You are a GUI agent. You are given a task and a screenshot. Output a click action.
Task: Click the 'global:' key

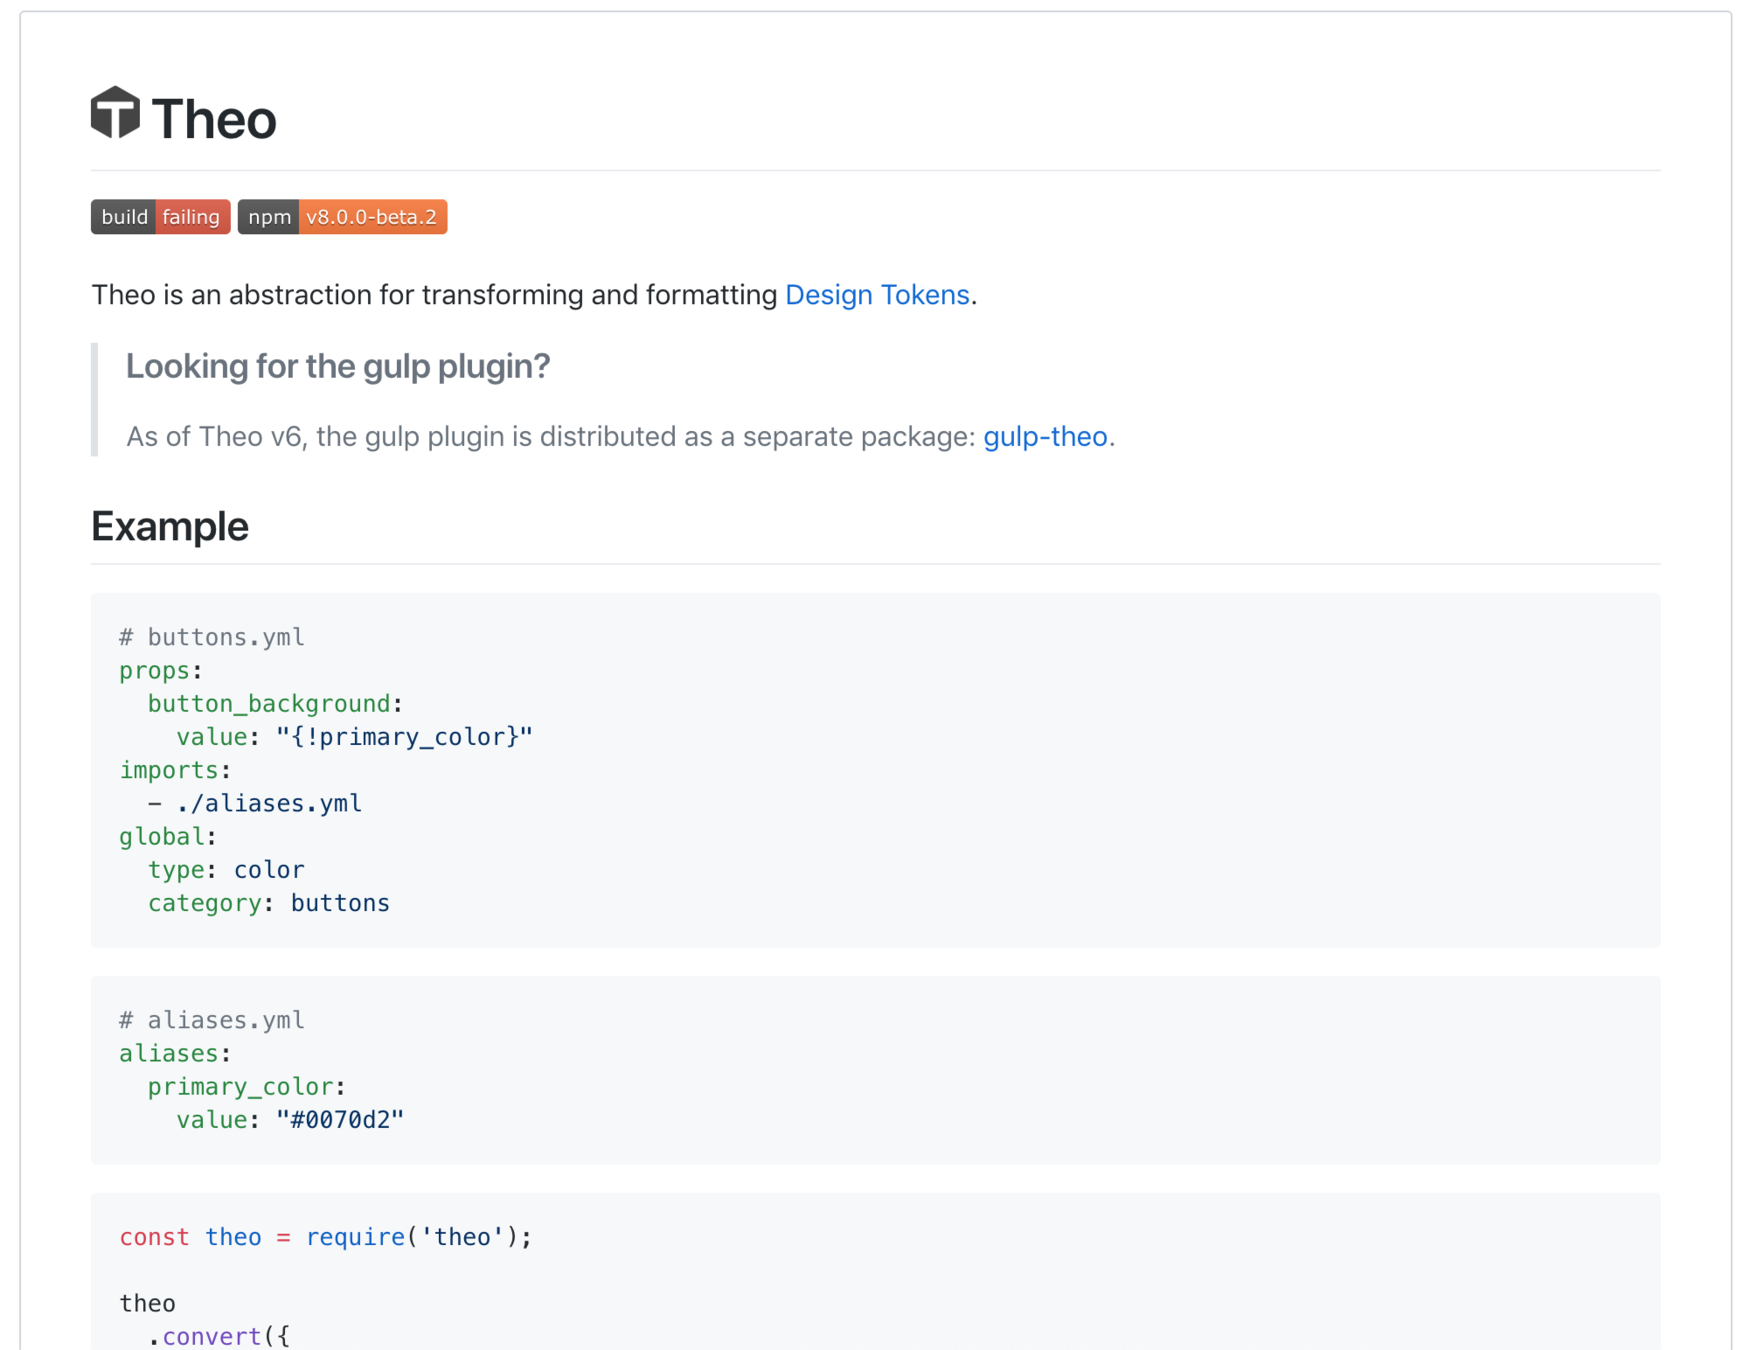click(x=168, y=836)
